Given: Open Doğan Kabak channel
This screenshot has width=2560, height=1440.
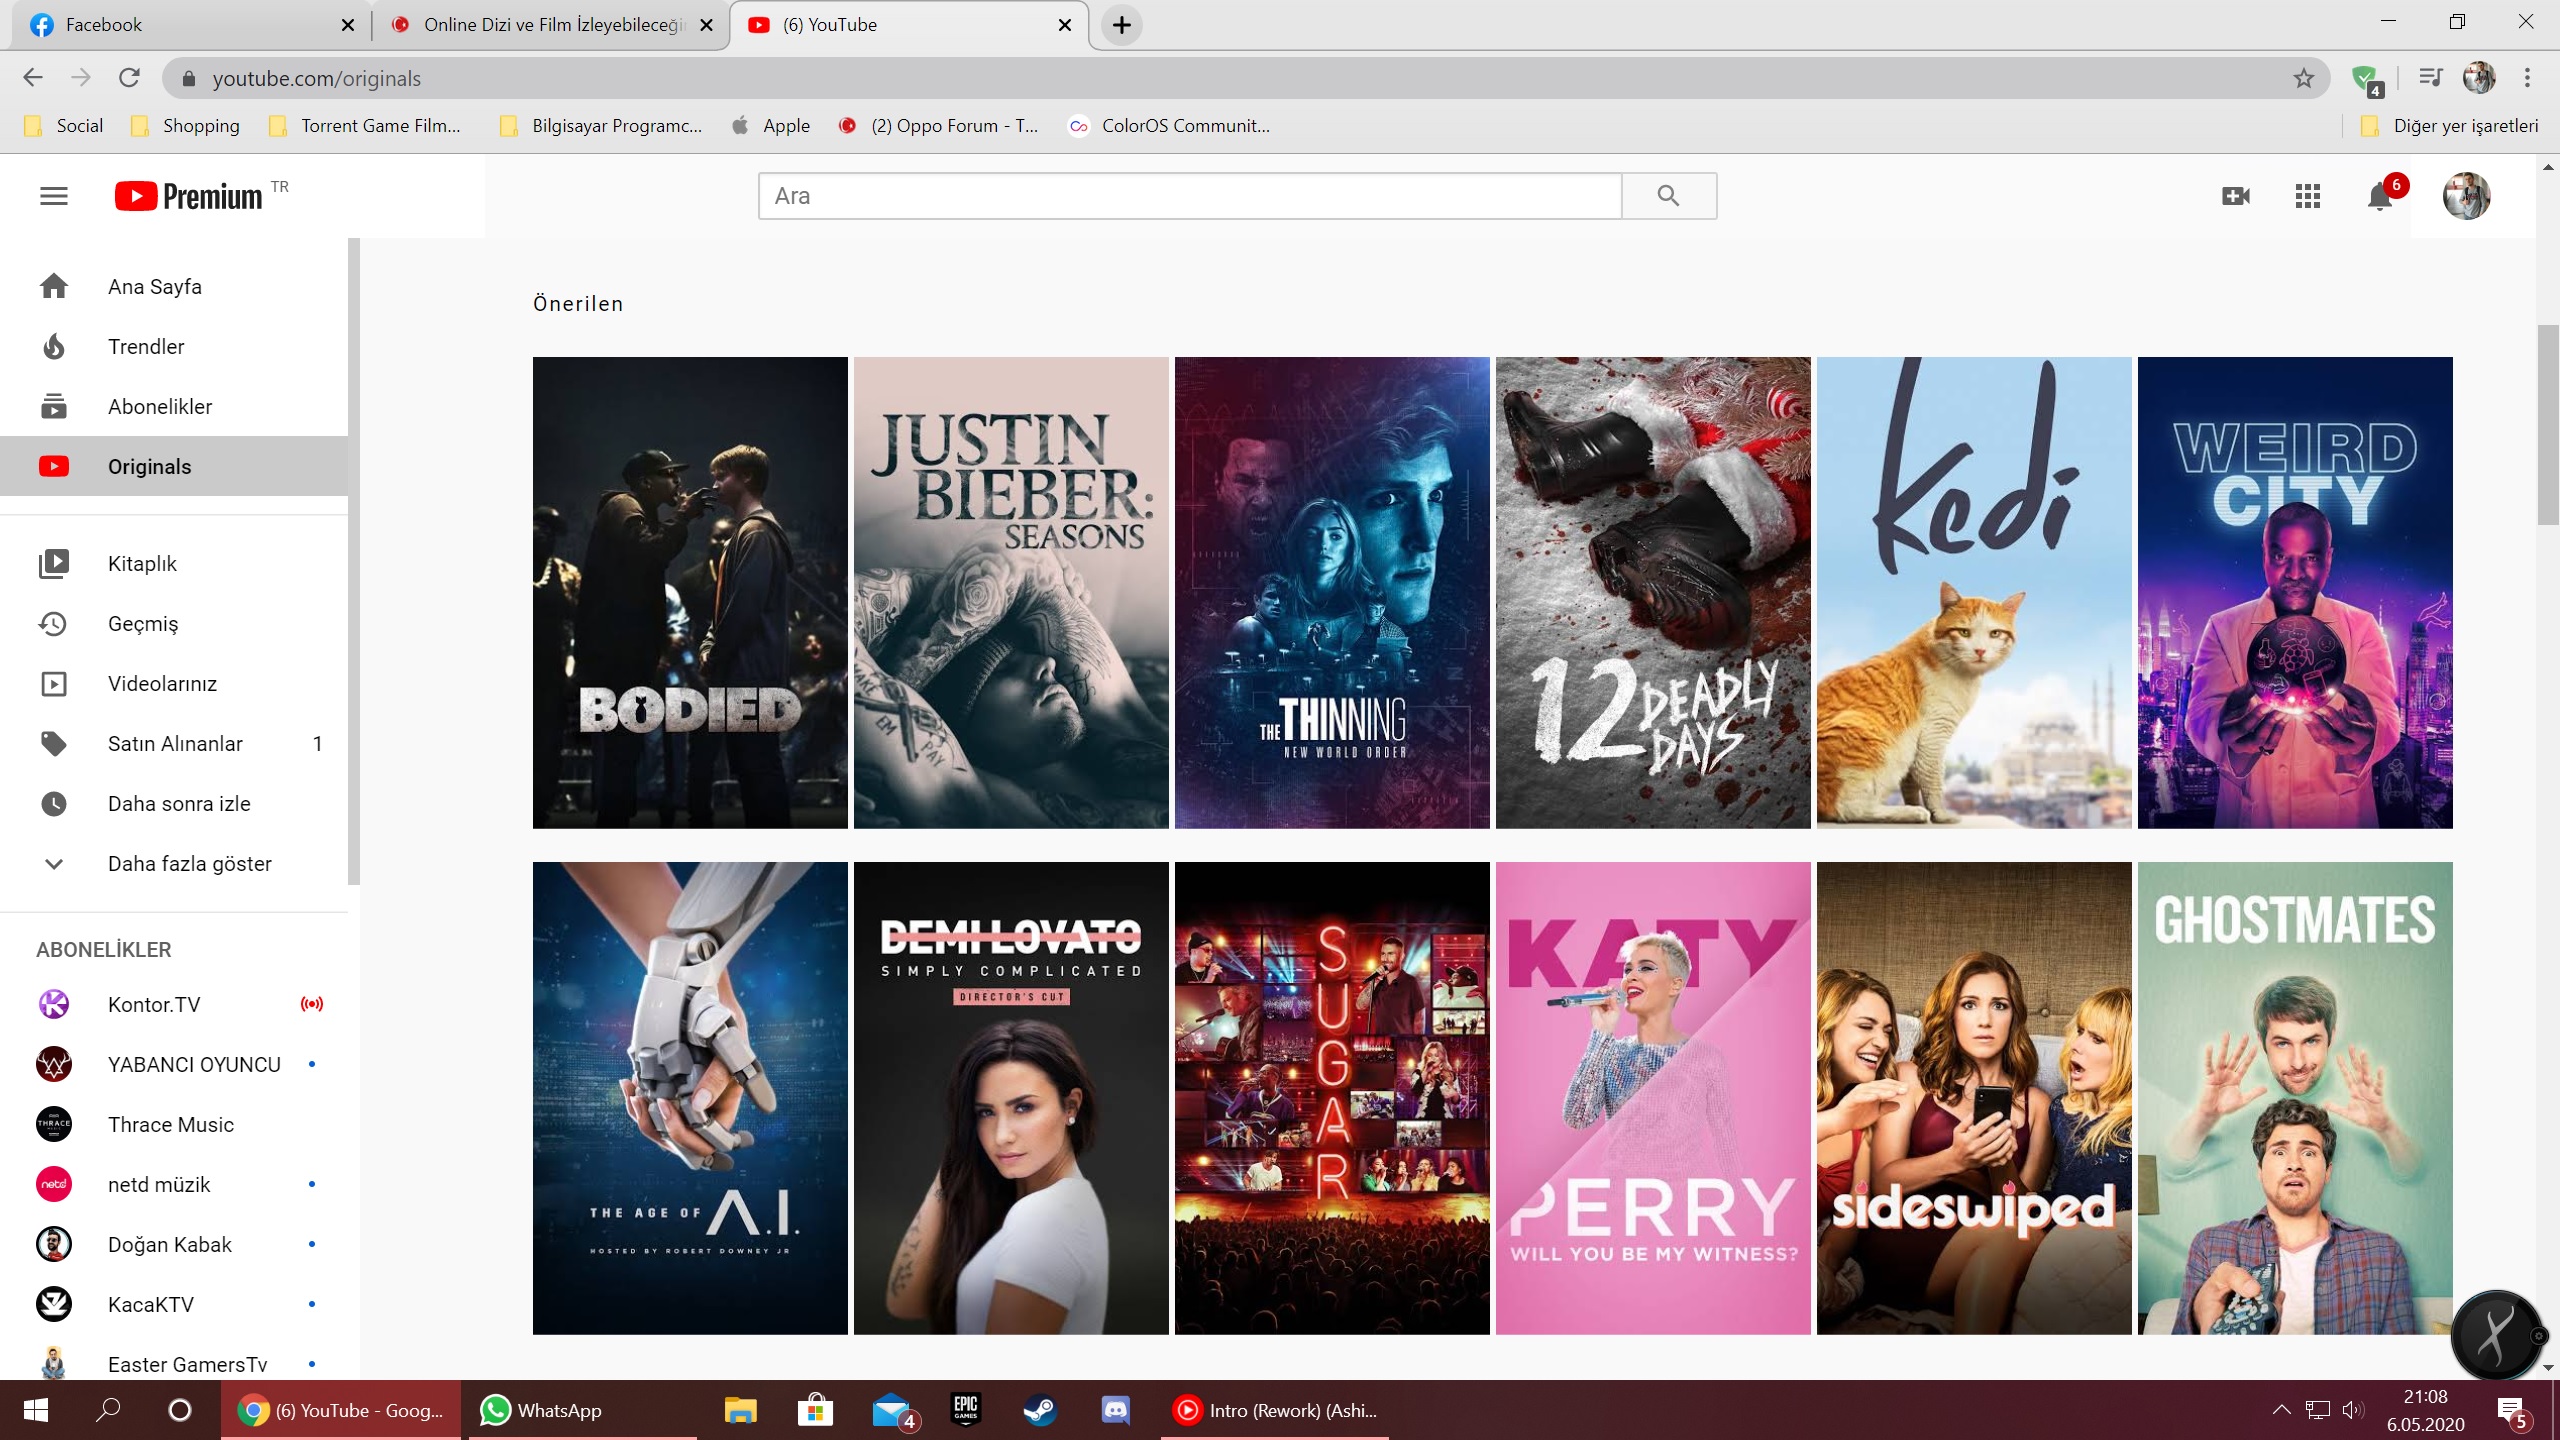Looking at the screenshot, I should click(x=174, y=1245).
